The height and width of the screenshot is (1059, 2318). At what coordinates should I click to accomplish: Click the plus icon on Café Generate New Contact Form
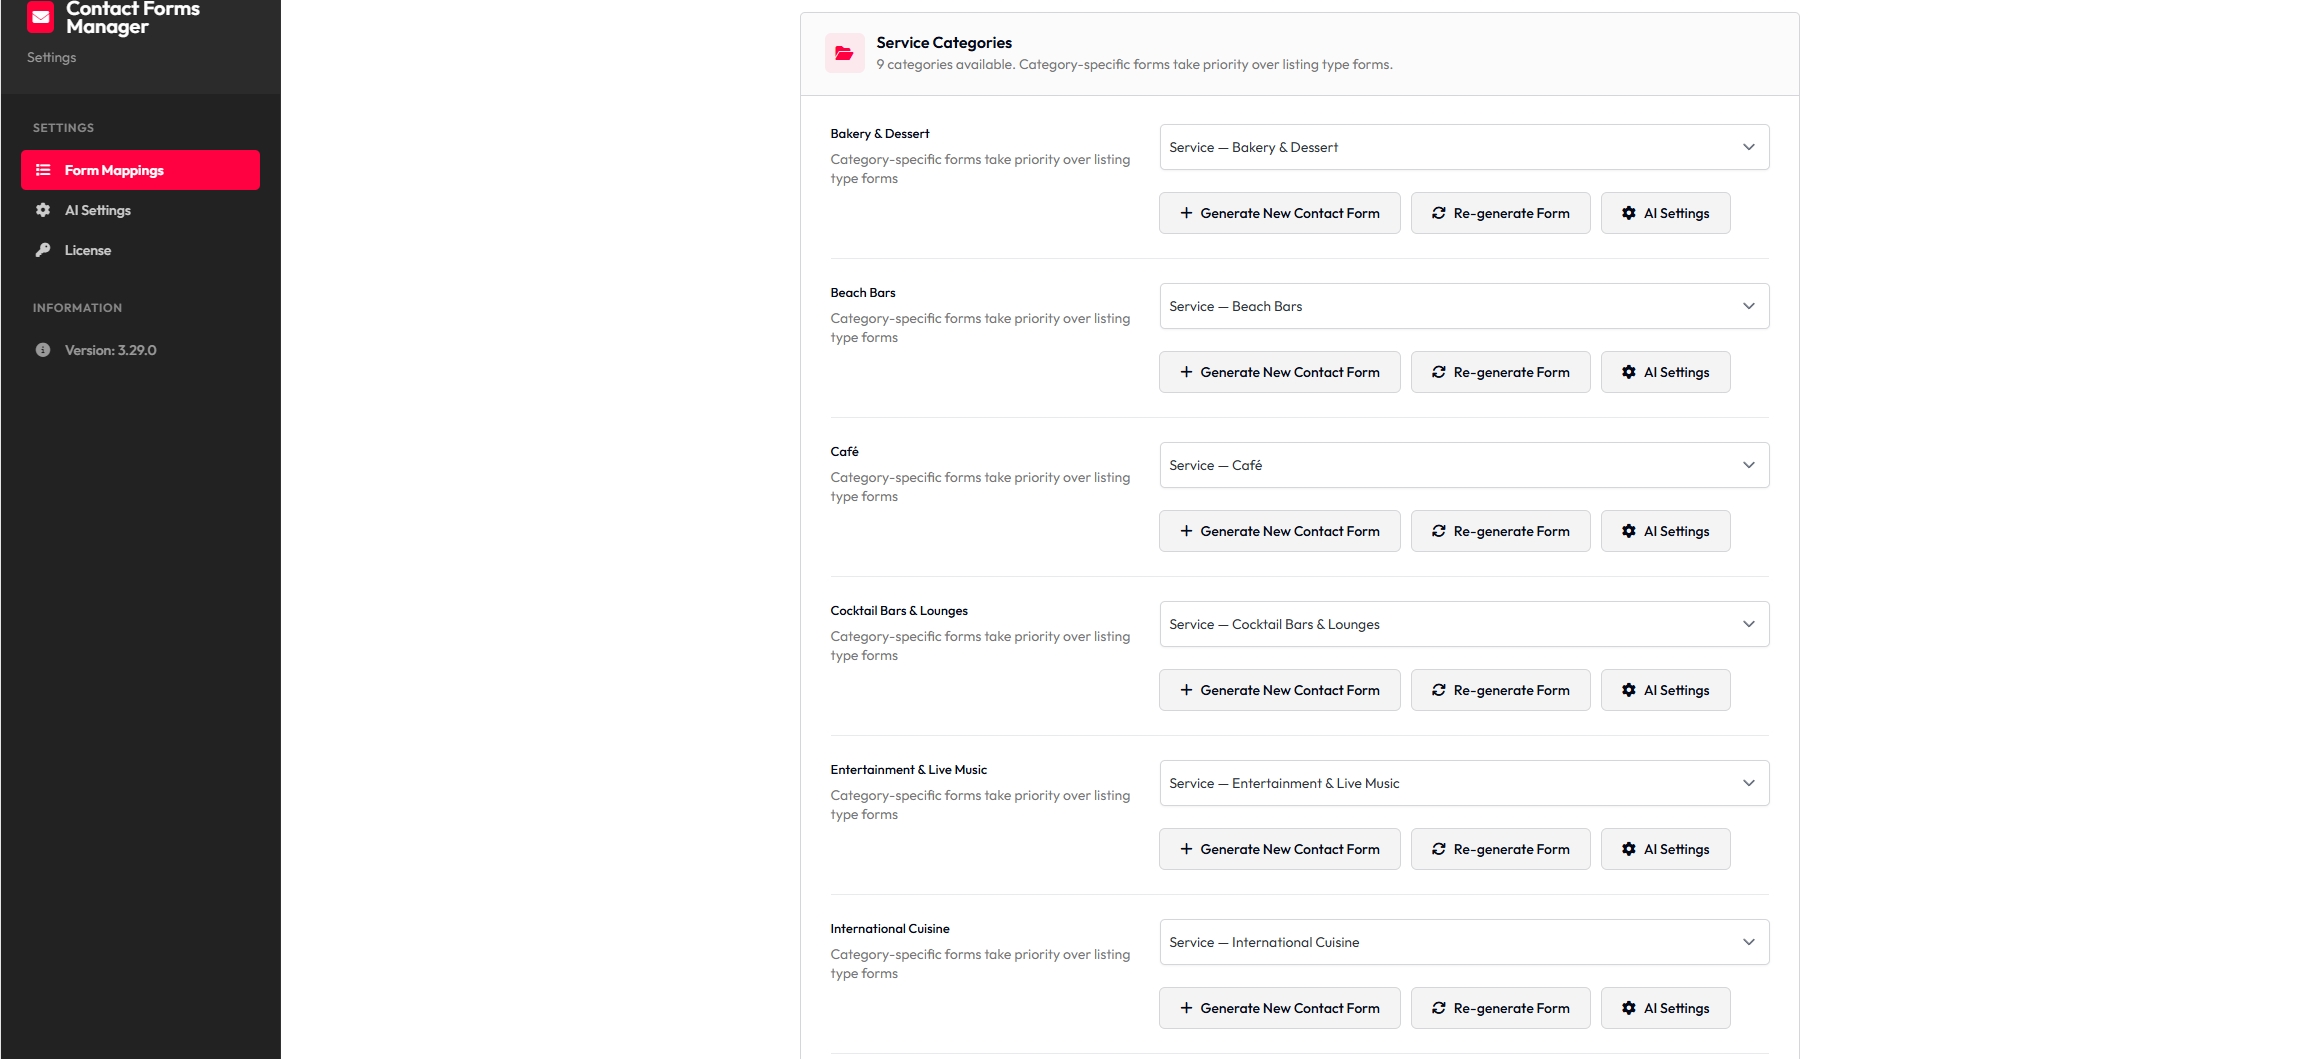click(1186, 531)
